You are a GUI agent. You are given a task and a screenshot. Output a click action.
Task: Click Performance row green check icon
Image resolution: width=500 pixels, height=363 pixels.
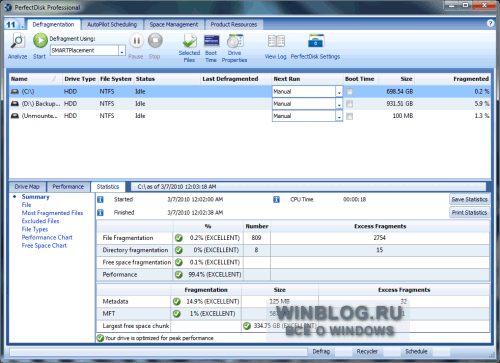179,274
